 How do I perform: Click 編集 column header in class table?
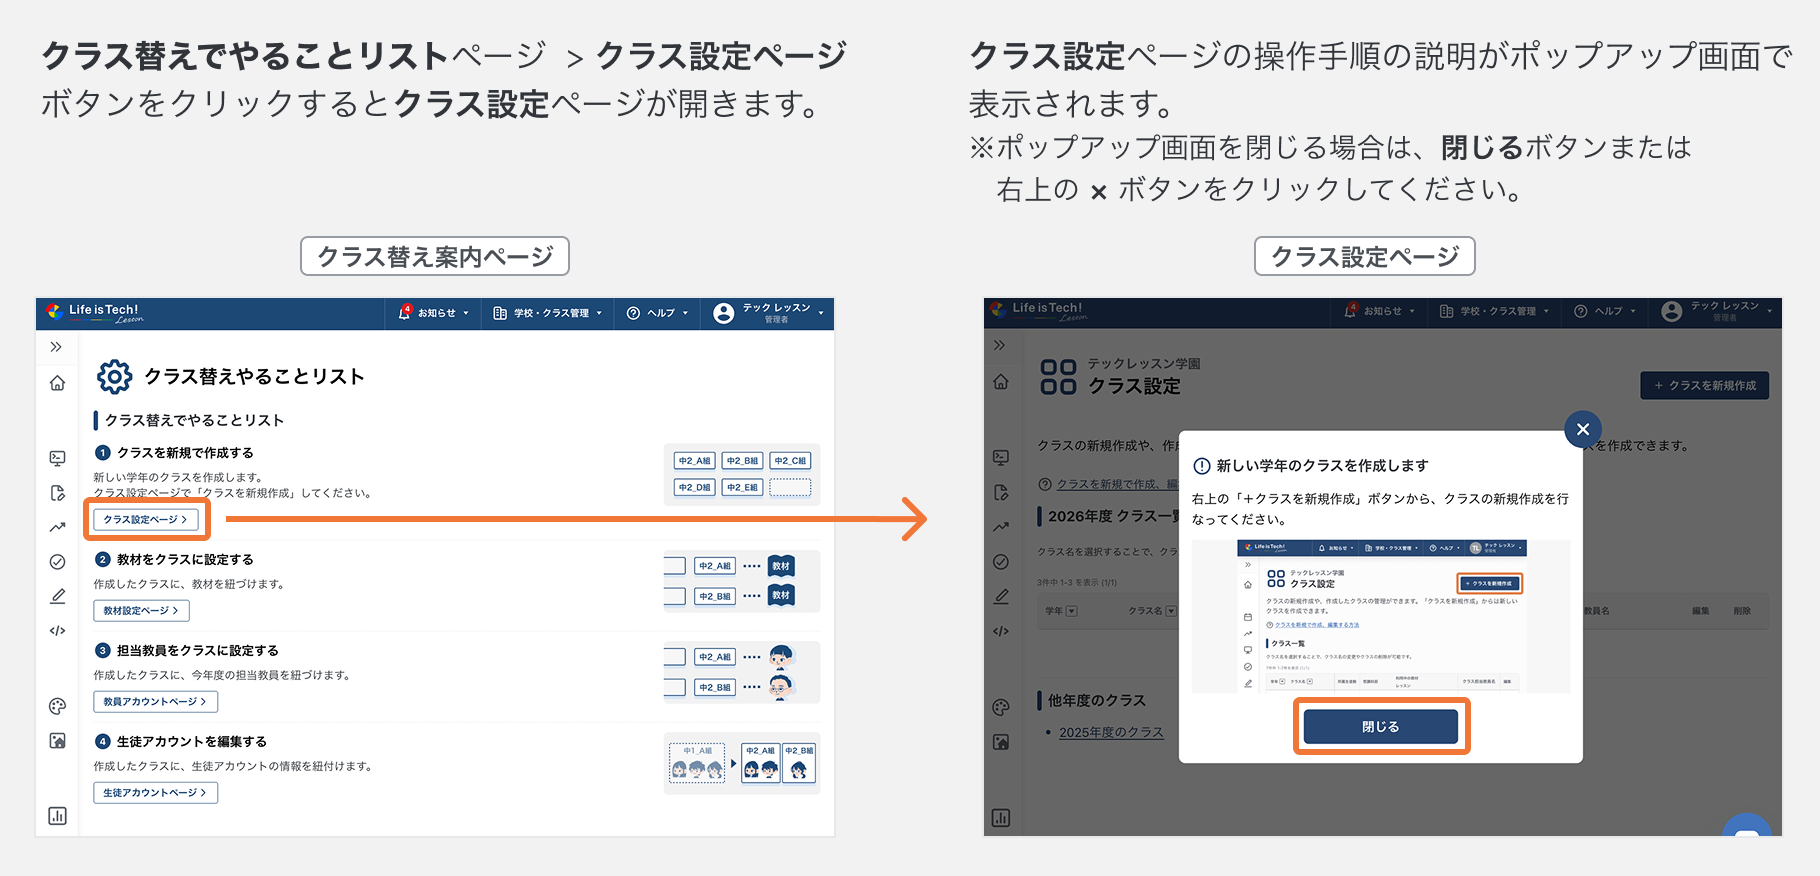[x=1700, y=611]
